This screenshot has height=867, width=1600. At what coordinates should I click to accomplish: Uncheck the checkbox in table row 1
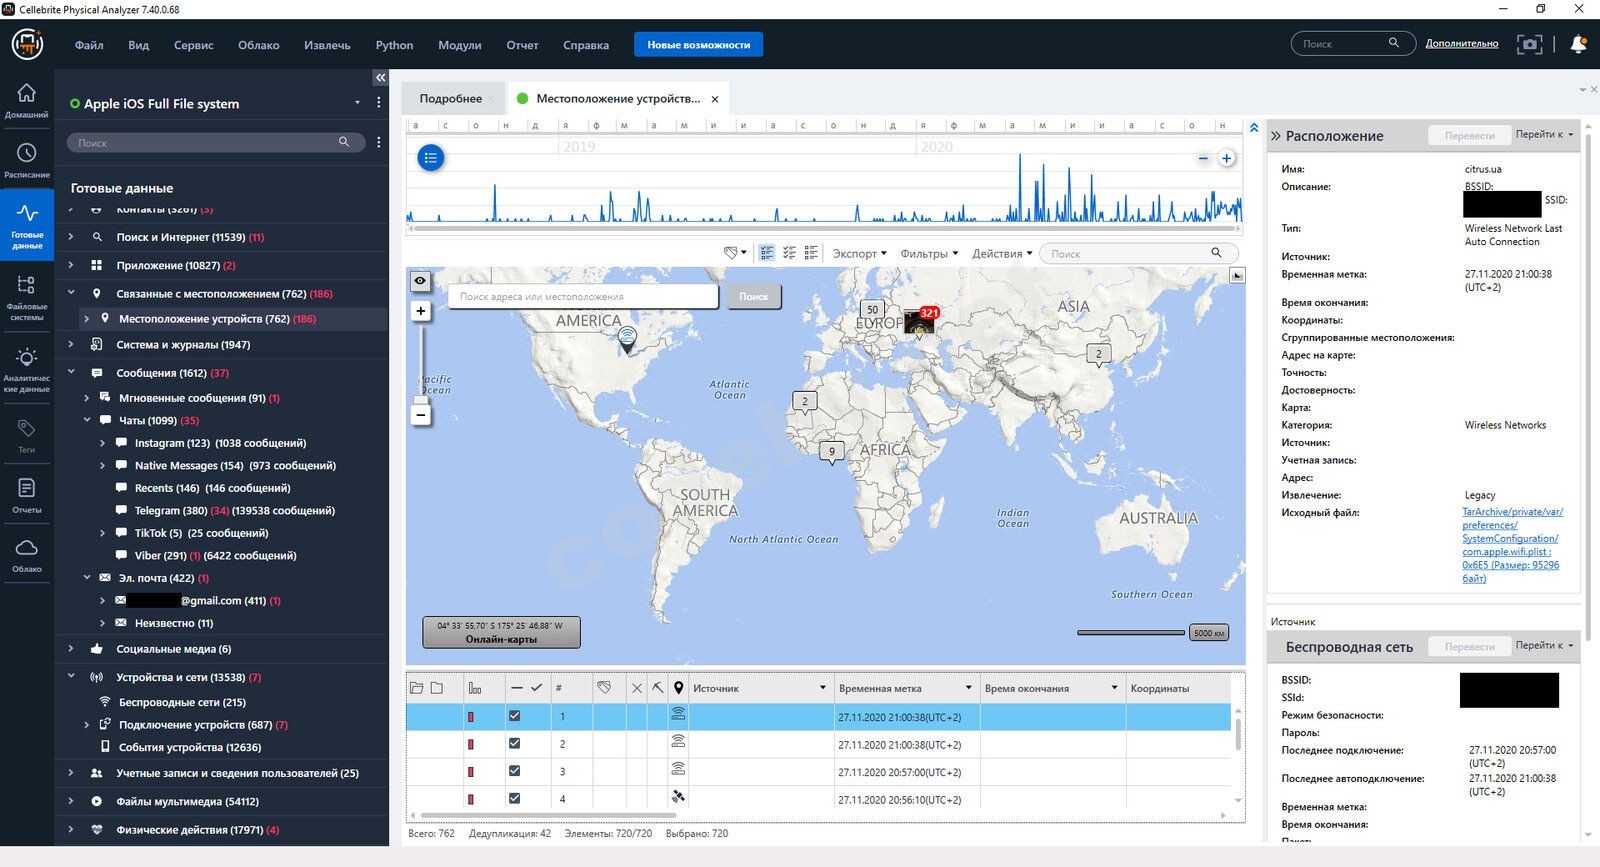(514, 716)
